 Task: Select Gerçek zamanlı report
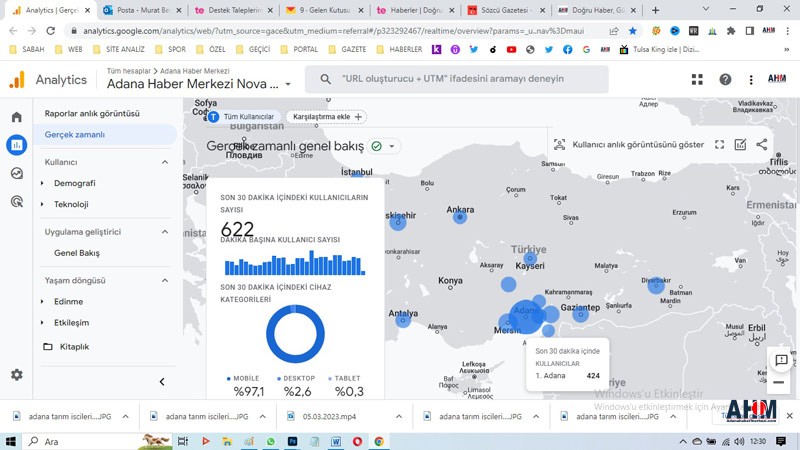[x=105, y=135]
